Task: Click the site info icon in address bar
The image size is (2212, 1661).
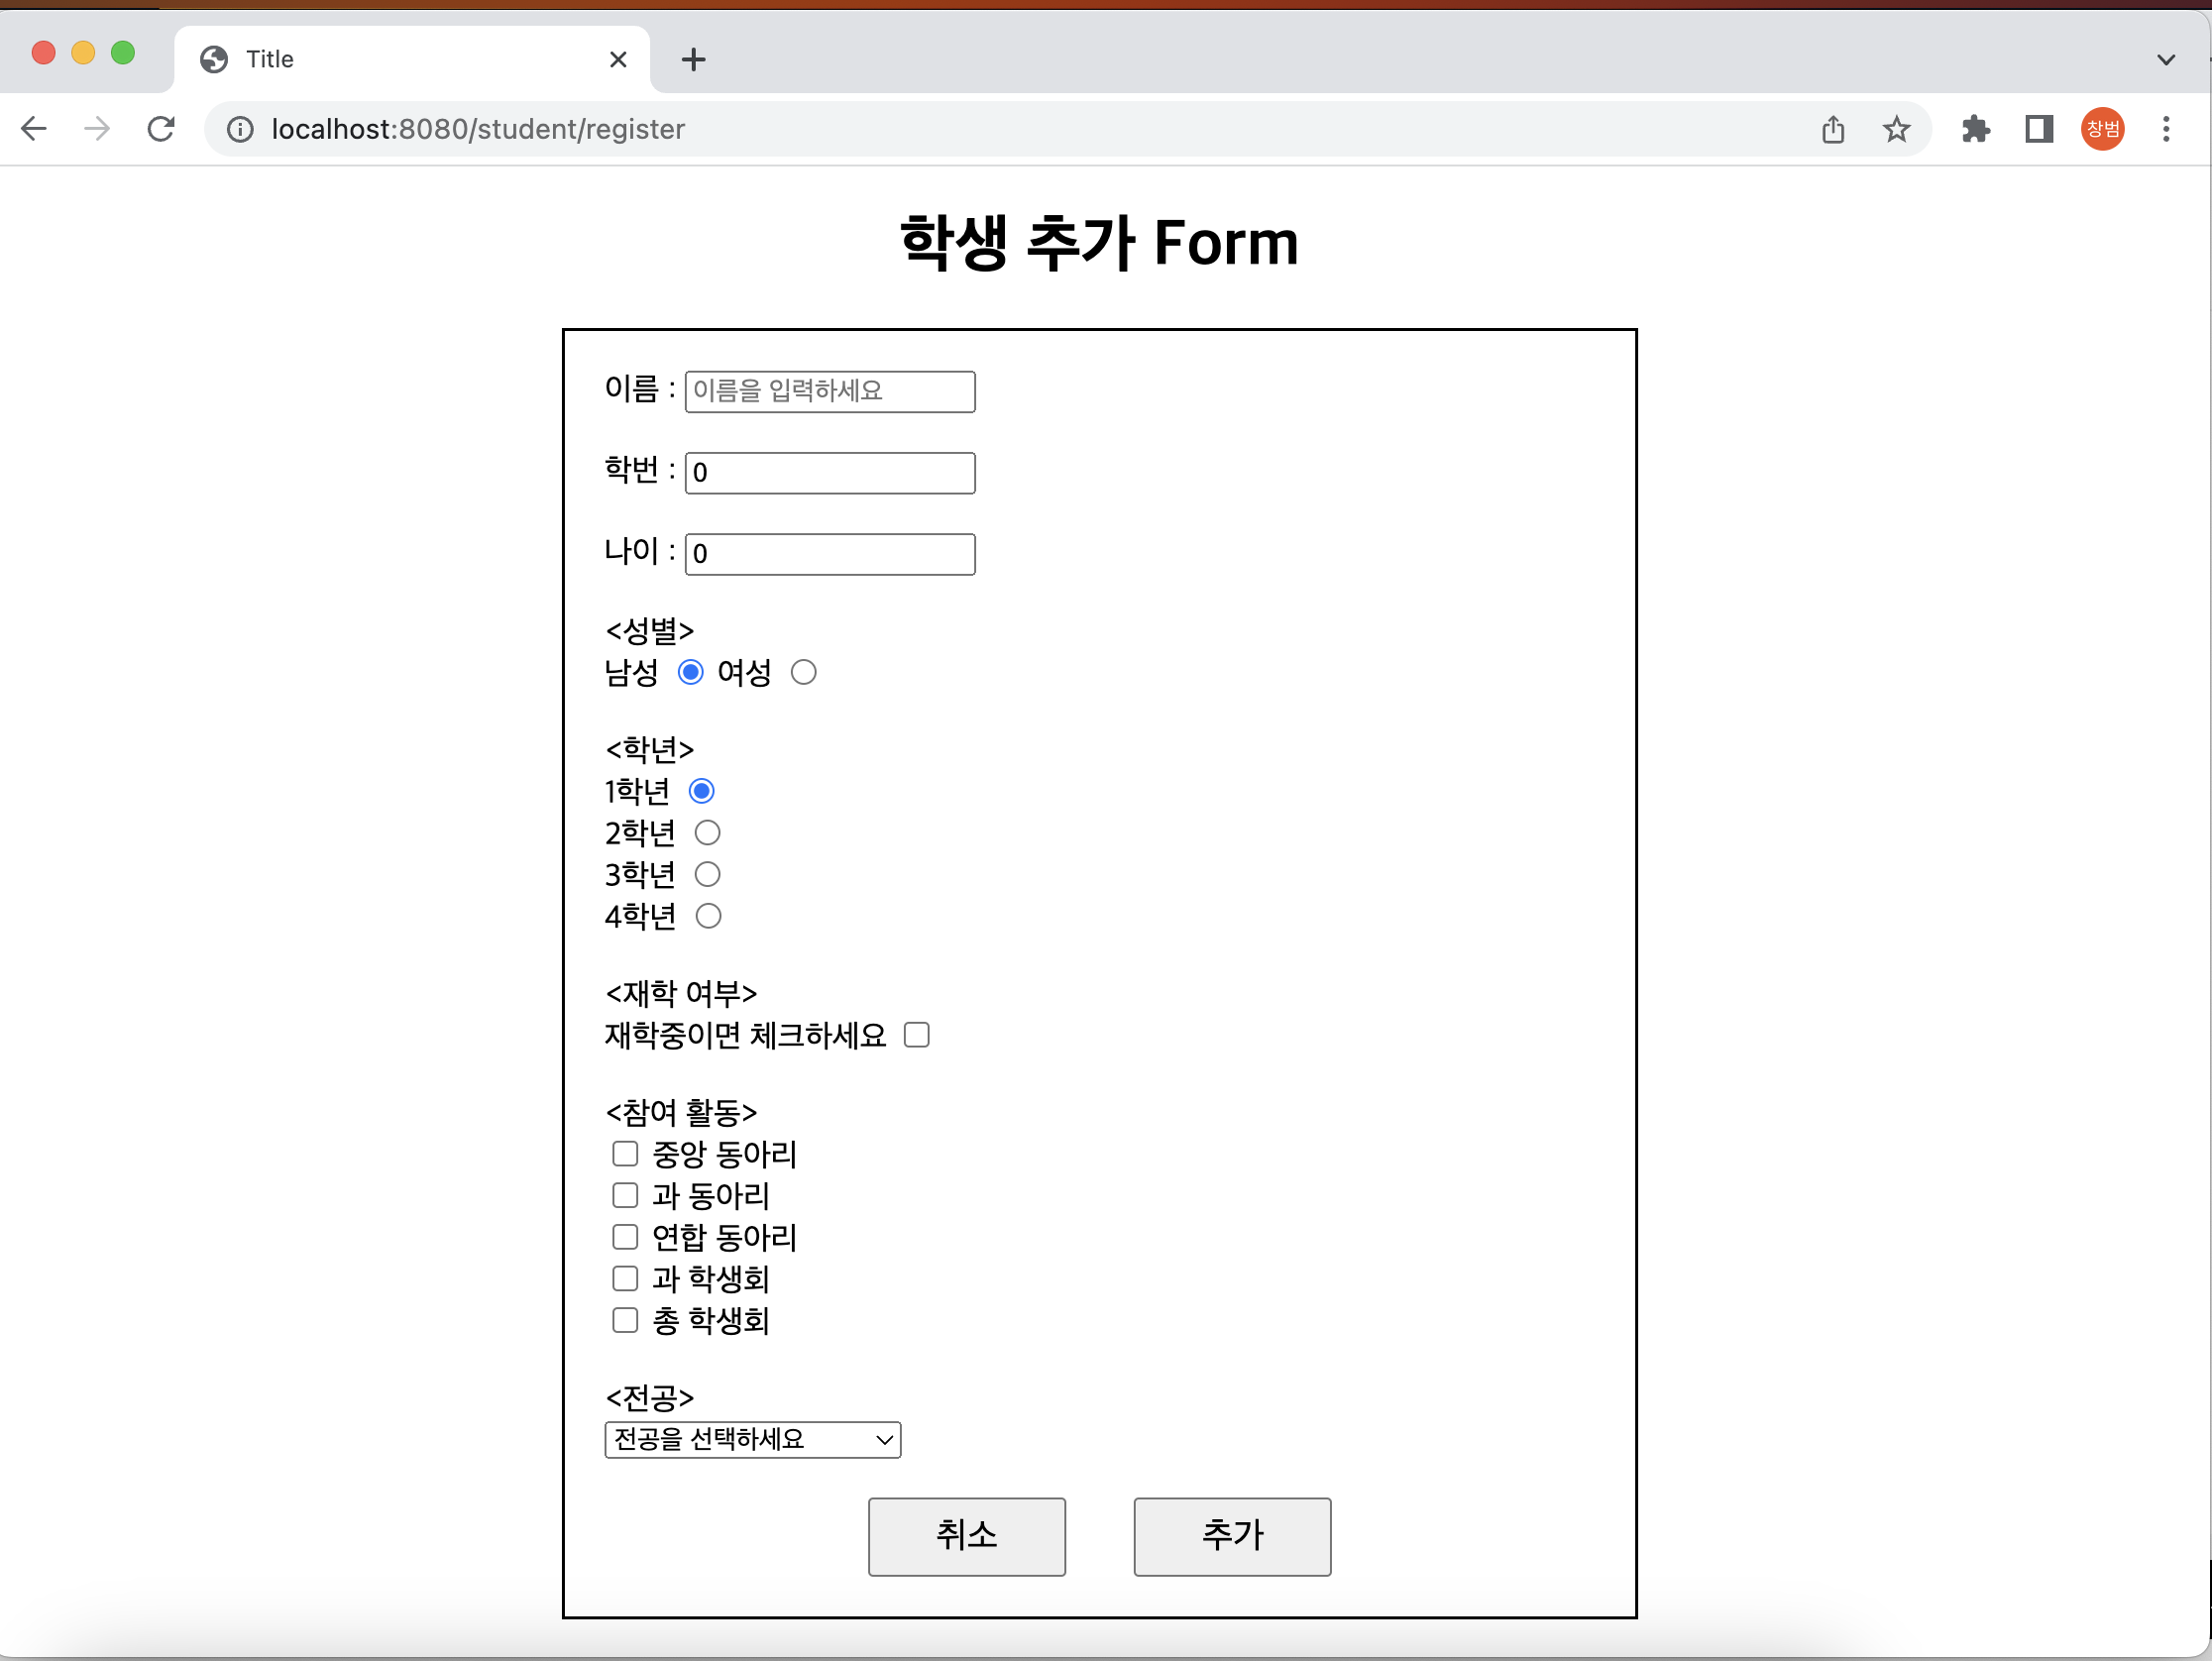Action: coord(240,129)
